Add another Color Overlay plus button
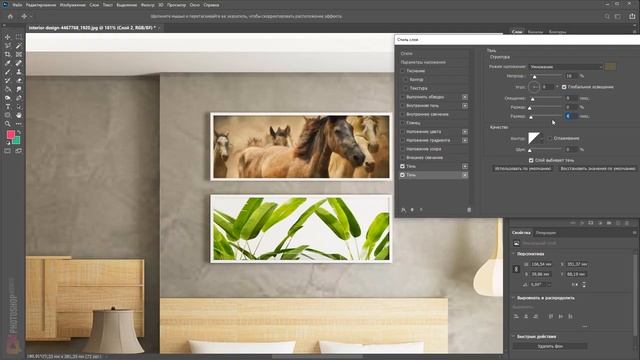The width and height of the screenshot is (640, 360). tap(465, 132)
